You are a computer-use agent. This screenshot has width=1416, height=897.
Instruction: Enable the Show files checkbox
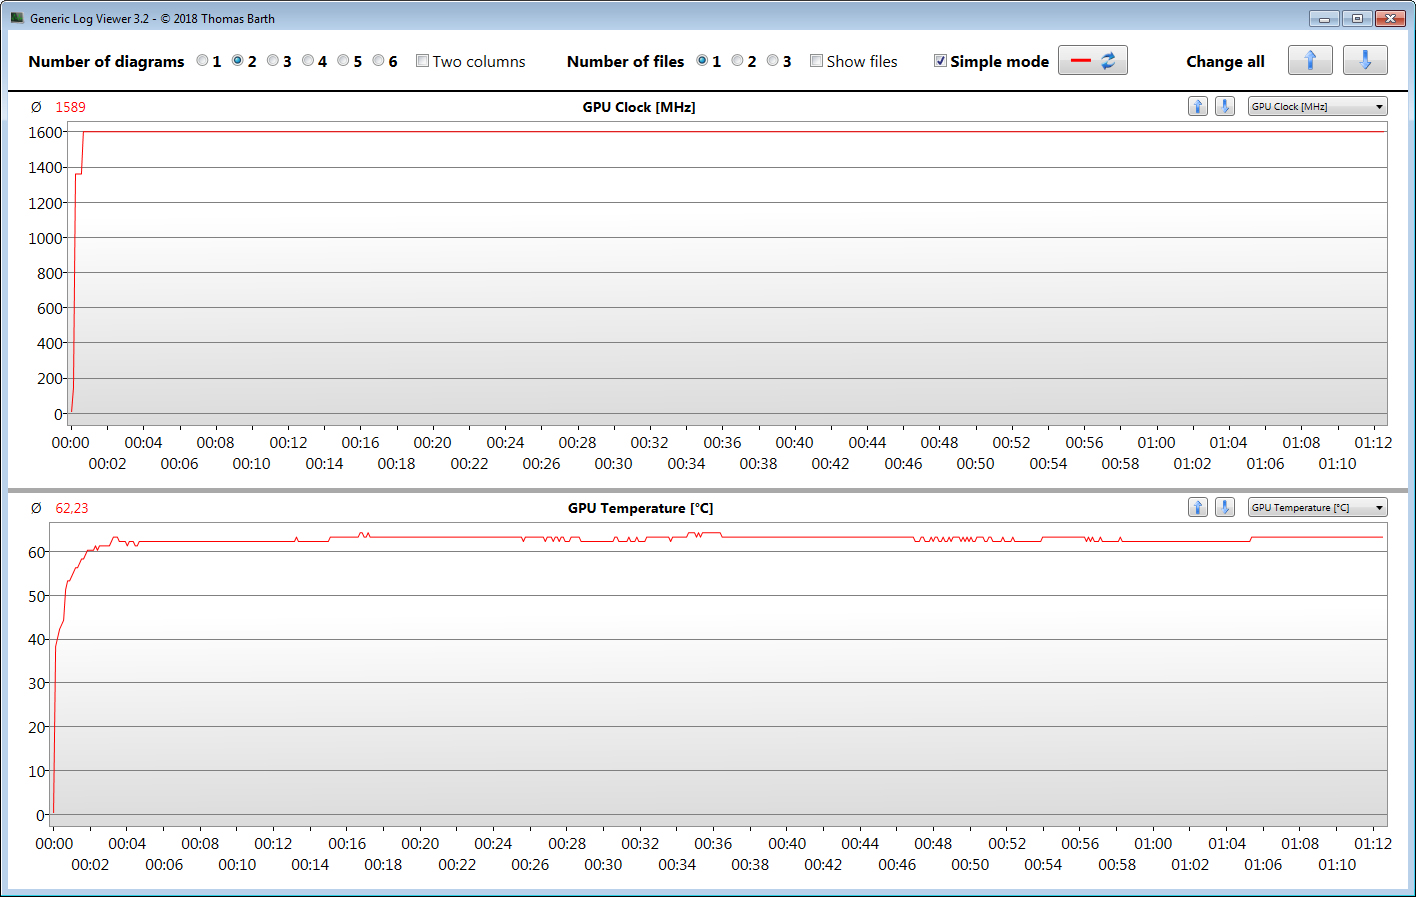click(816, 61)
